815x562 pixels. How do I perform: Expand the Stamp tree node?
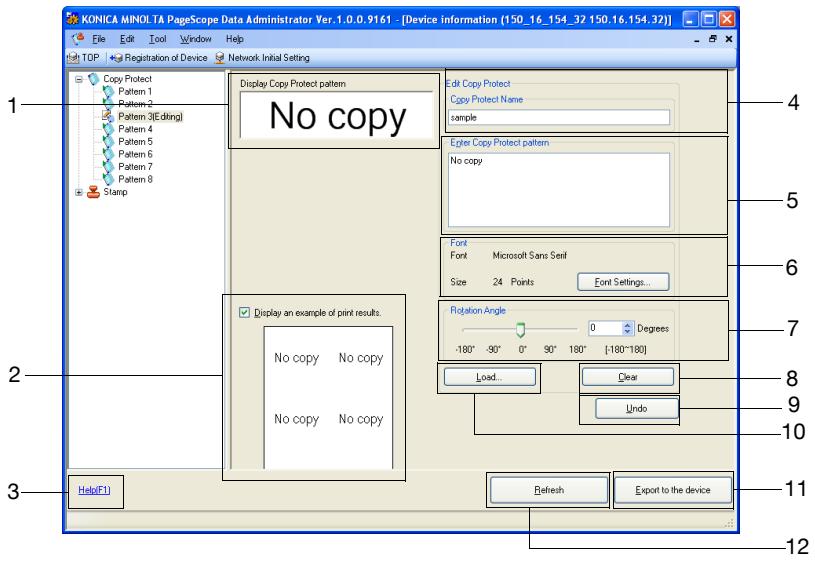tap(78, 192)
